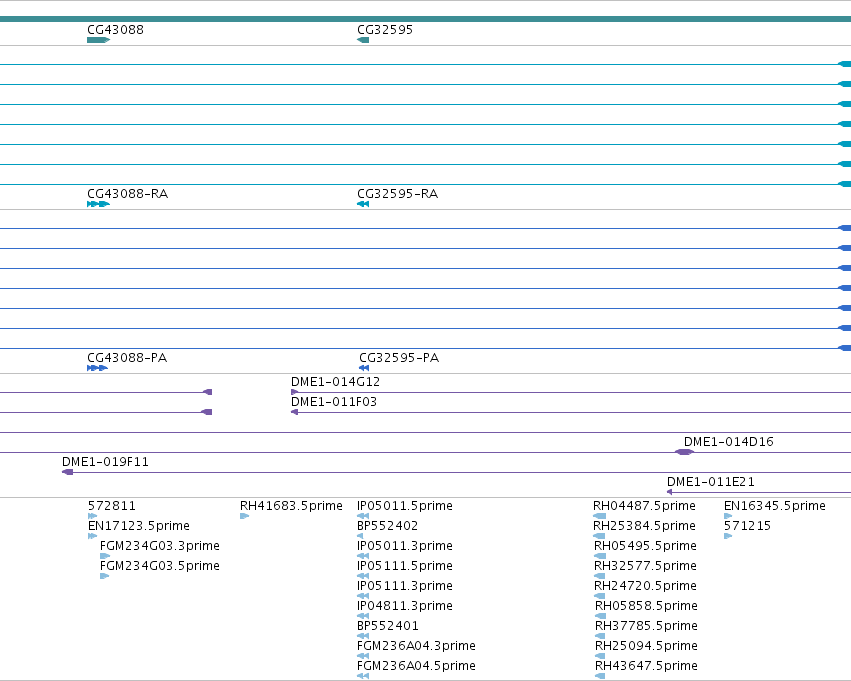Click the RH37785.5prime label
851x681 pixels.
tap(646, 626)
